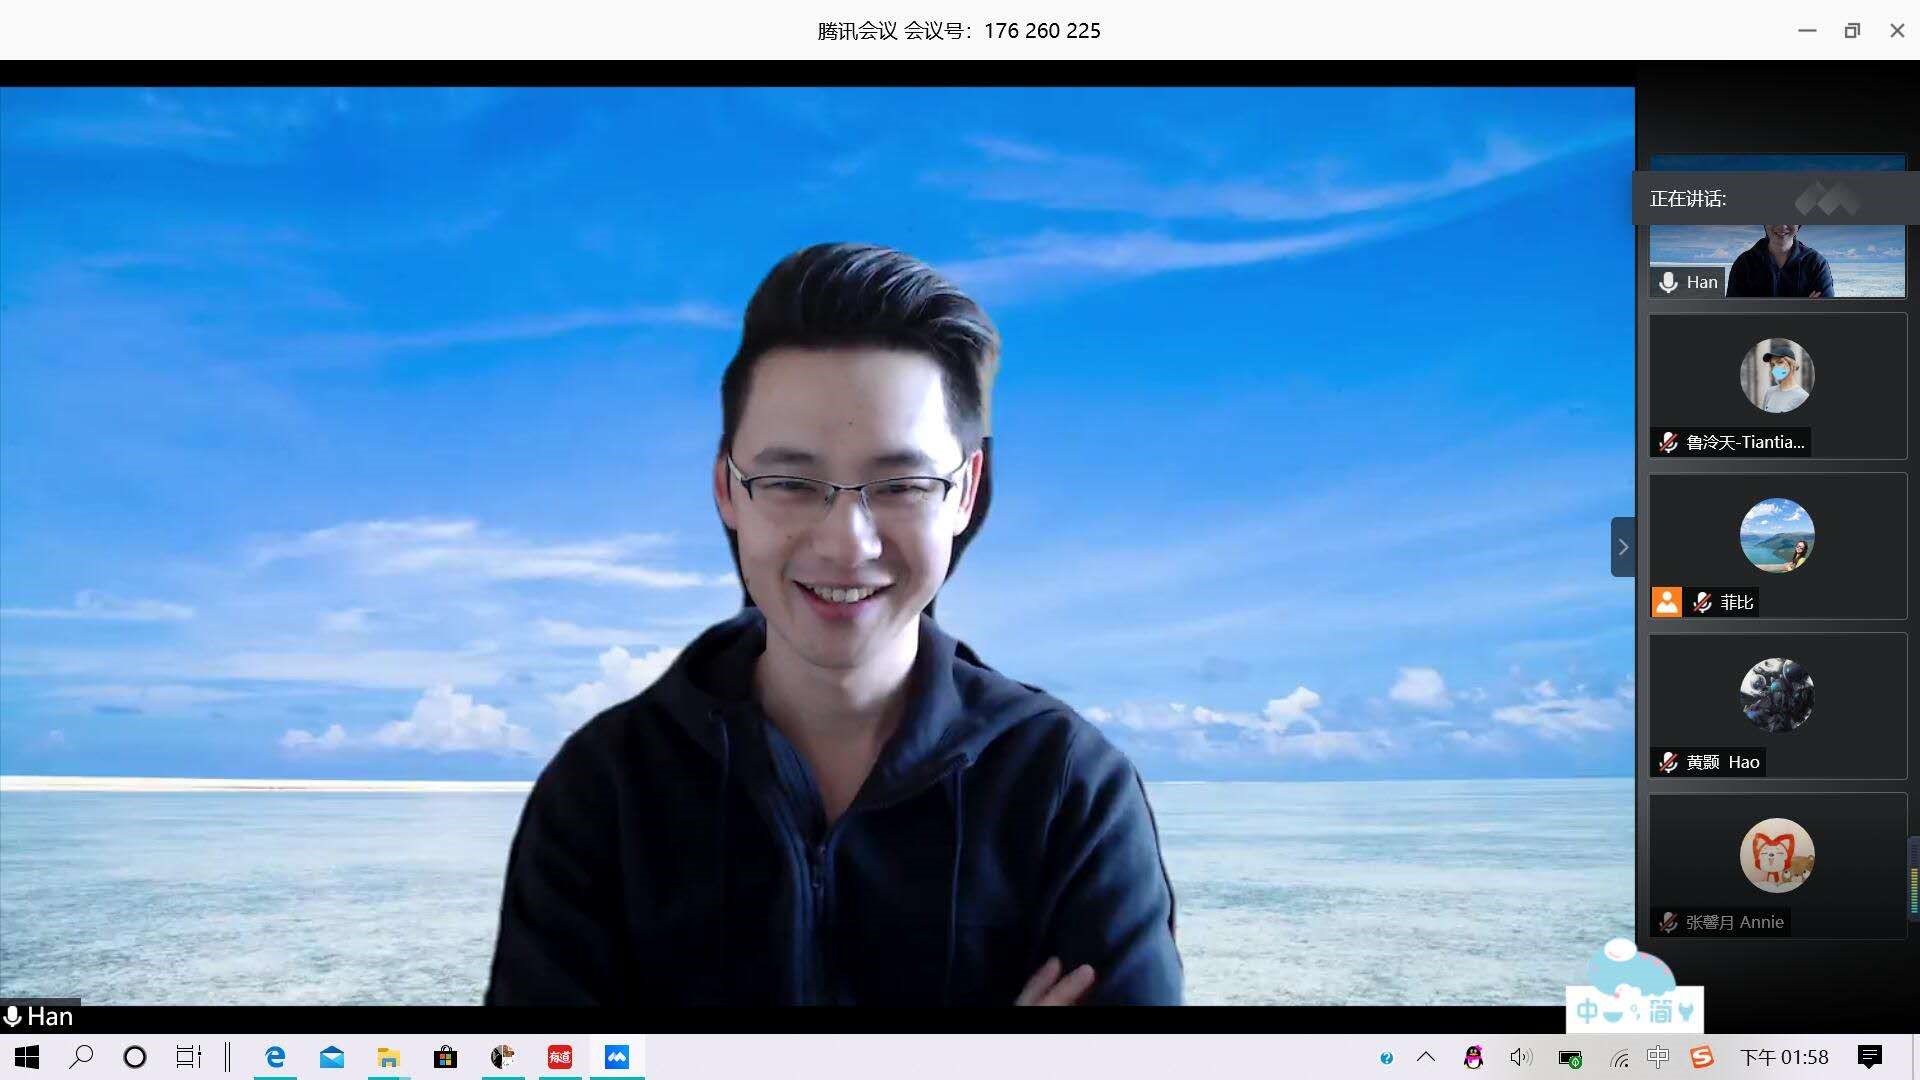Click muted mic icon next to 菲比
This screenshot has height=1080, width=1920.
pos(1702,602)
